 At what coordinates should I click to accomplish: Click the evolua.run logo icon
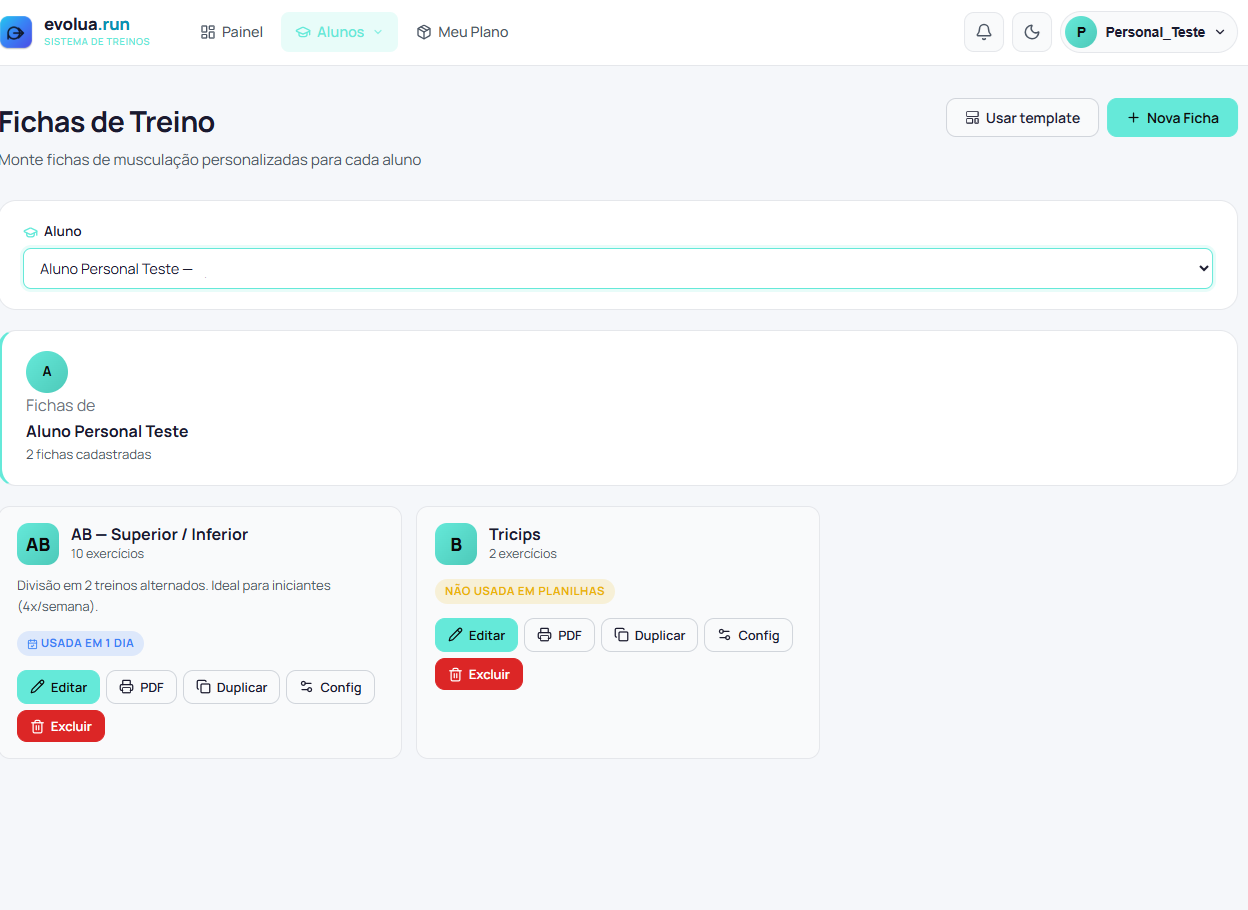[16, 32]
